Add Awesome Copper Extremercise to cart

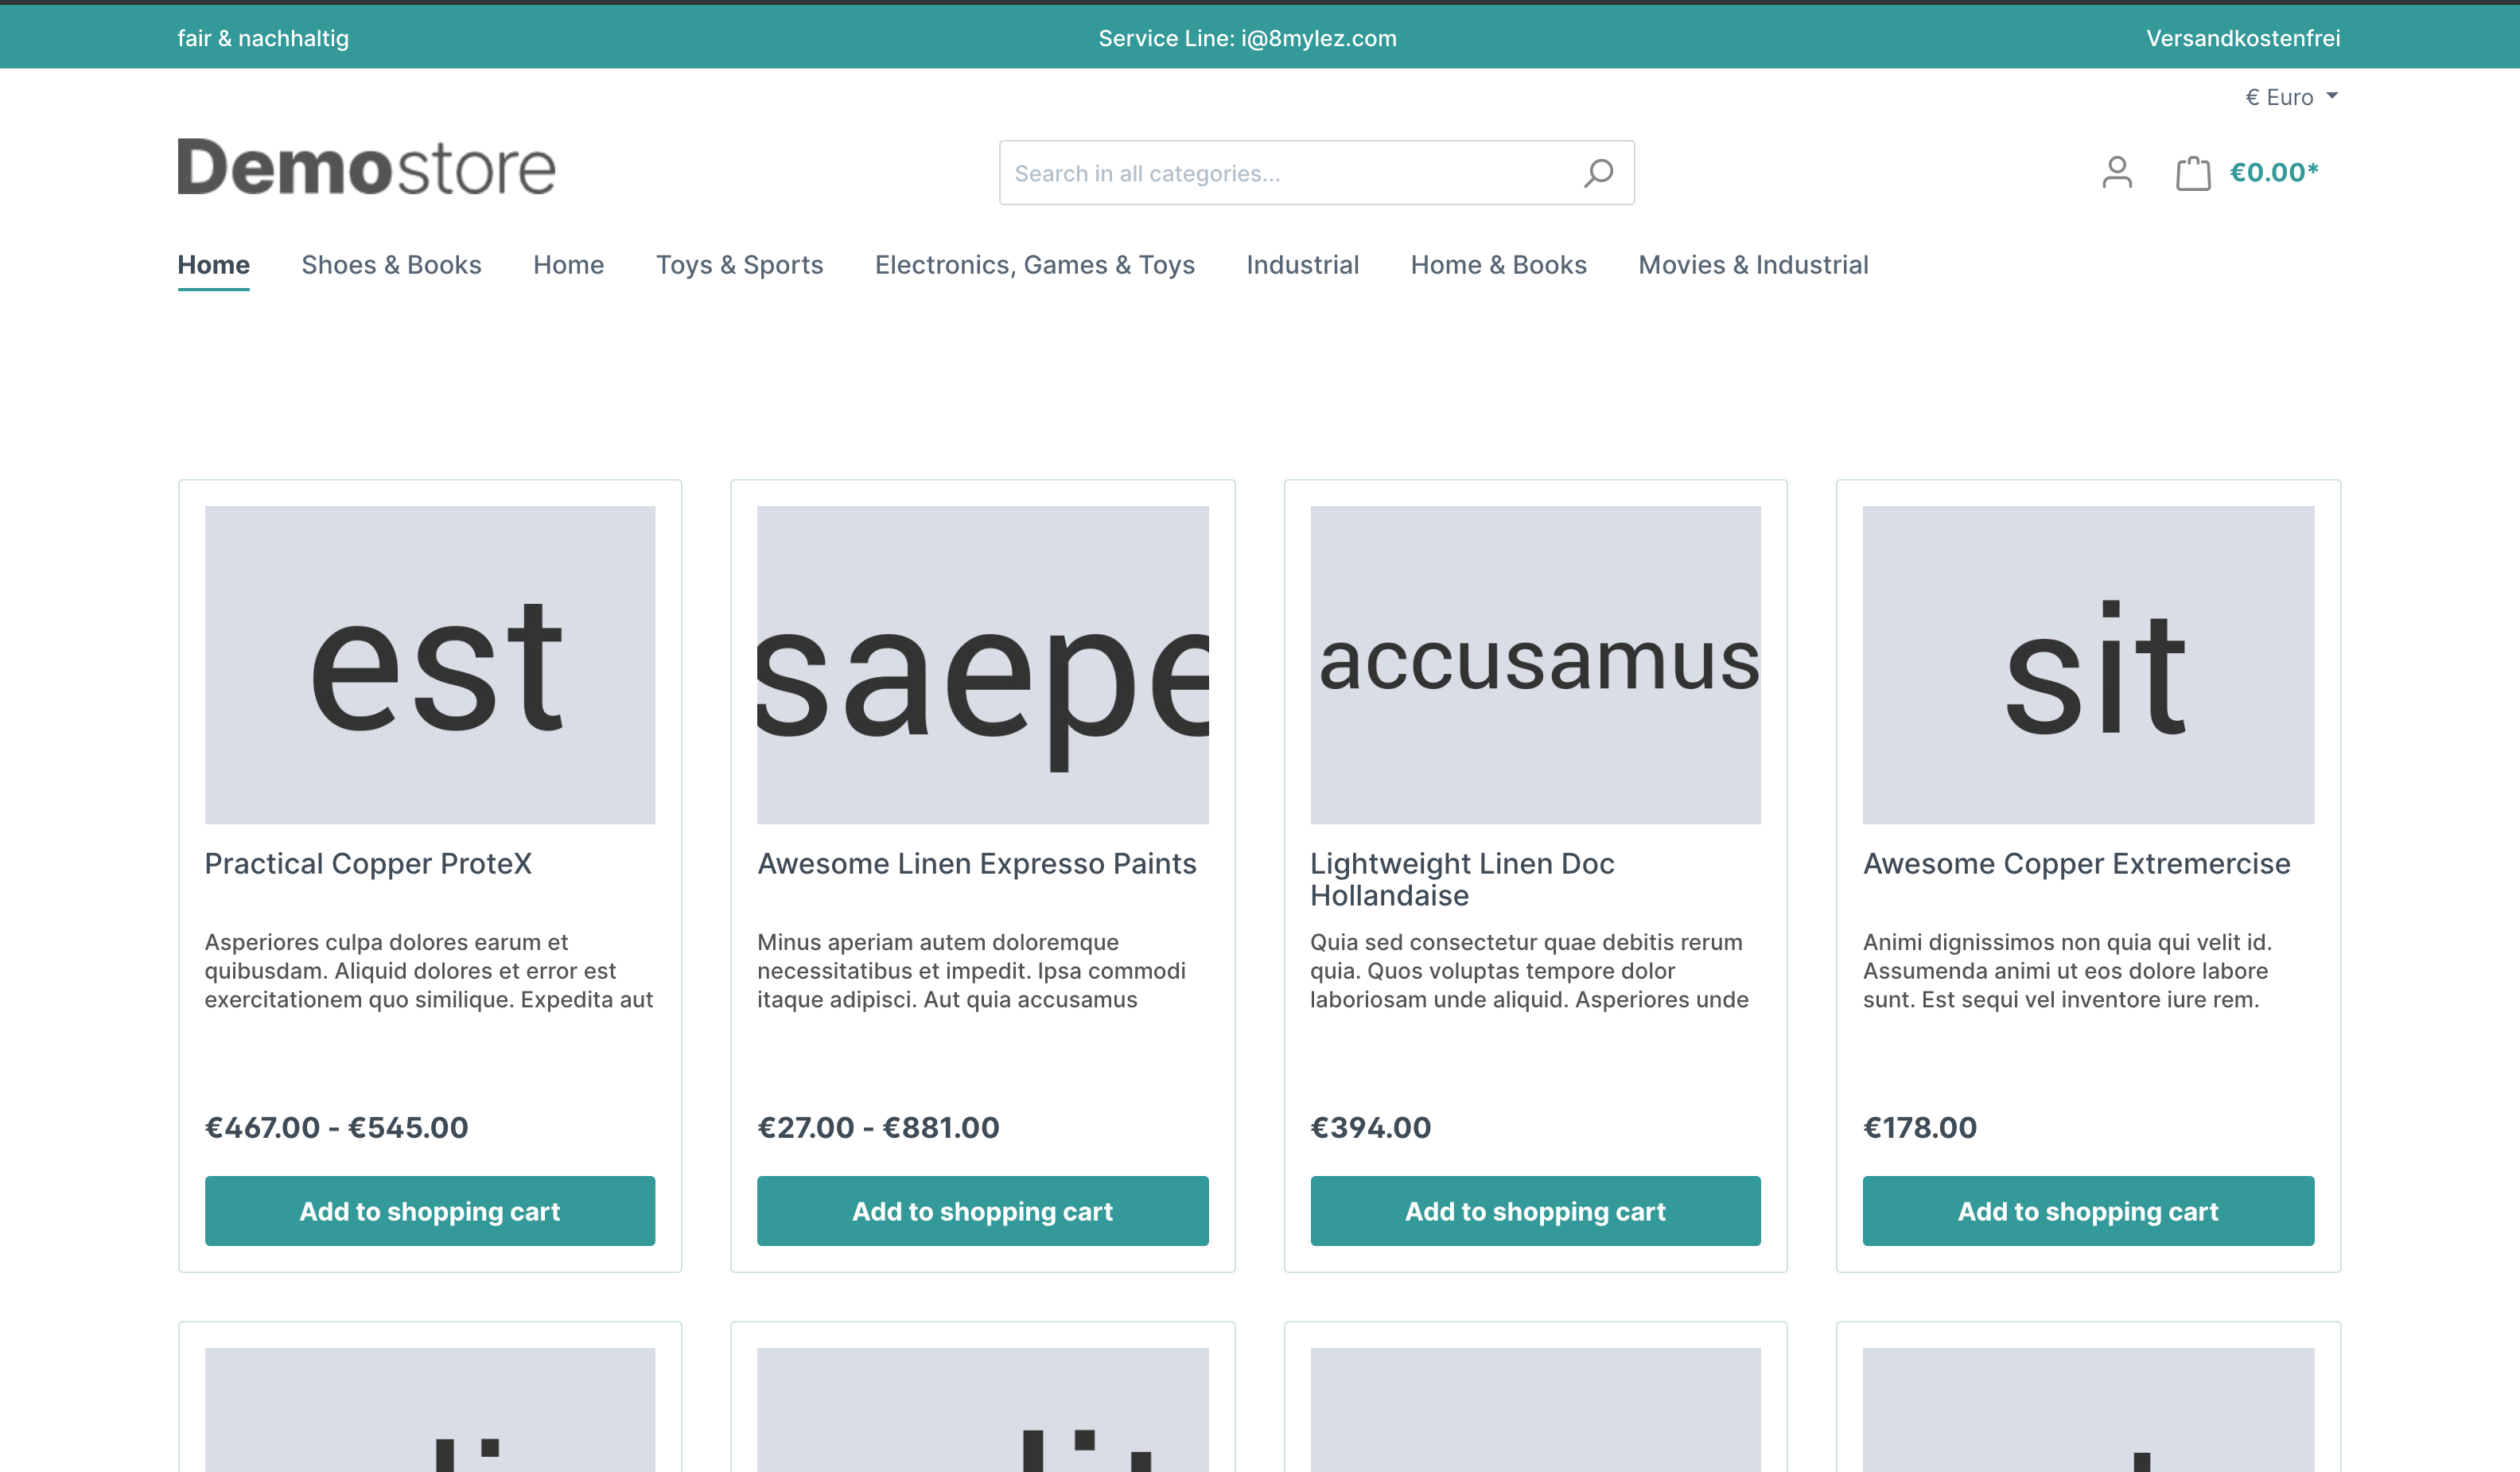2088,1211
